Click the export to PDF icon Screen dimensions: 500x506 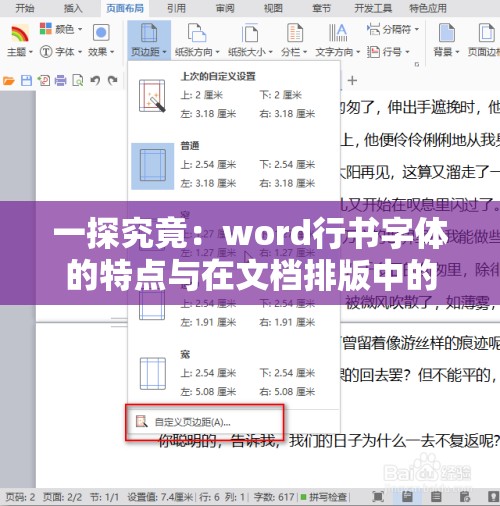[44, 81]
